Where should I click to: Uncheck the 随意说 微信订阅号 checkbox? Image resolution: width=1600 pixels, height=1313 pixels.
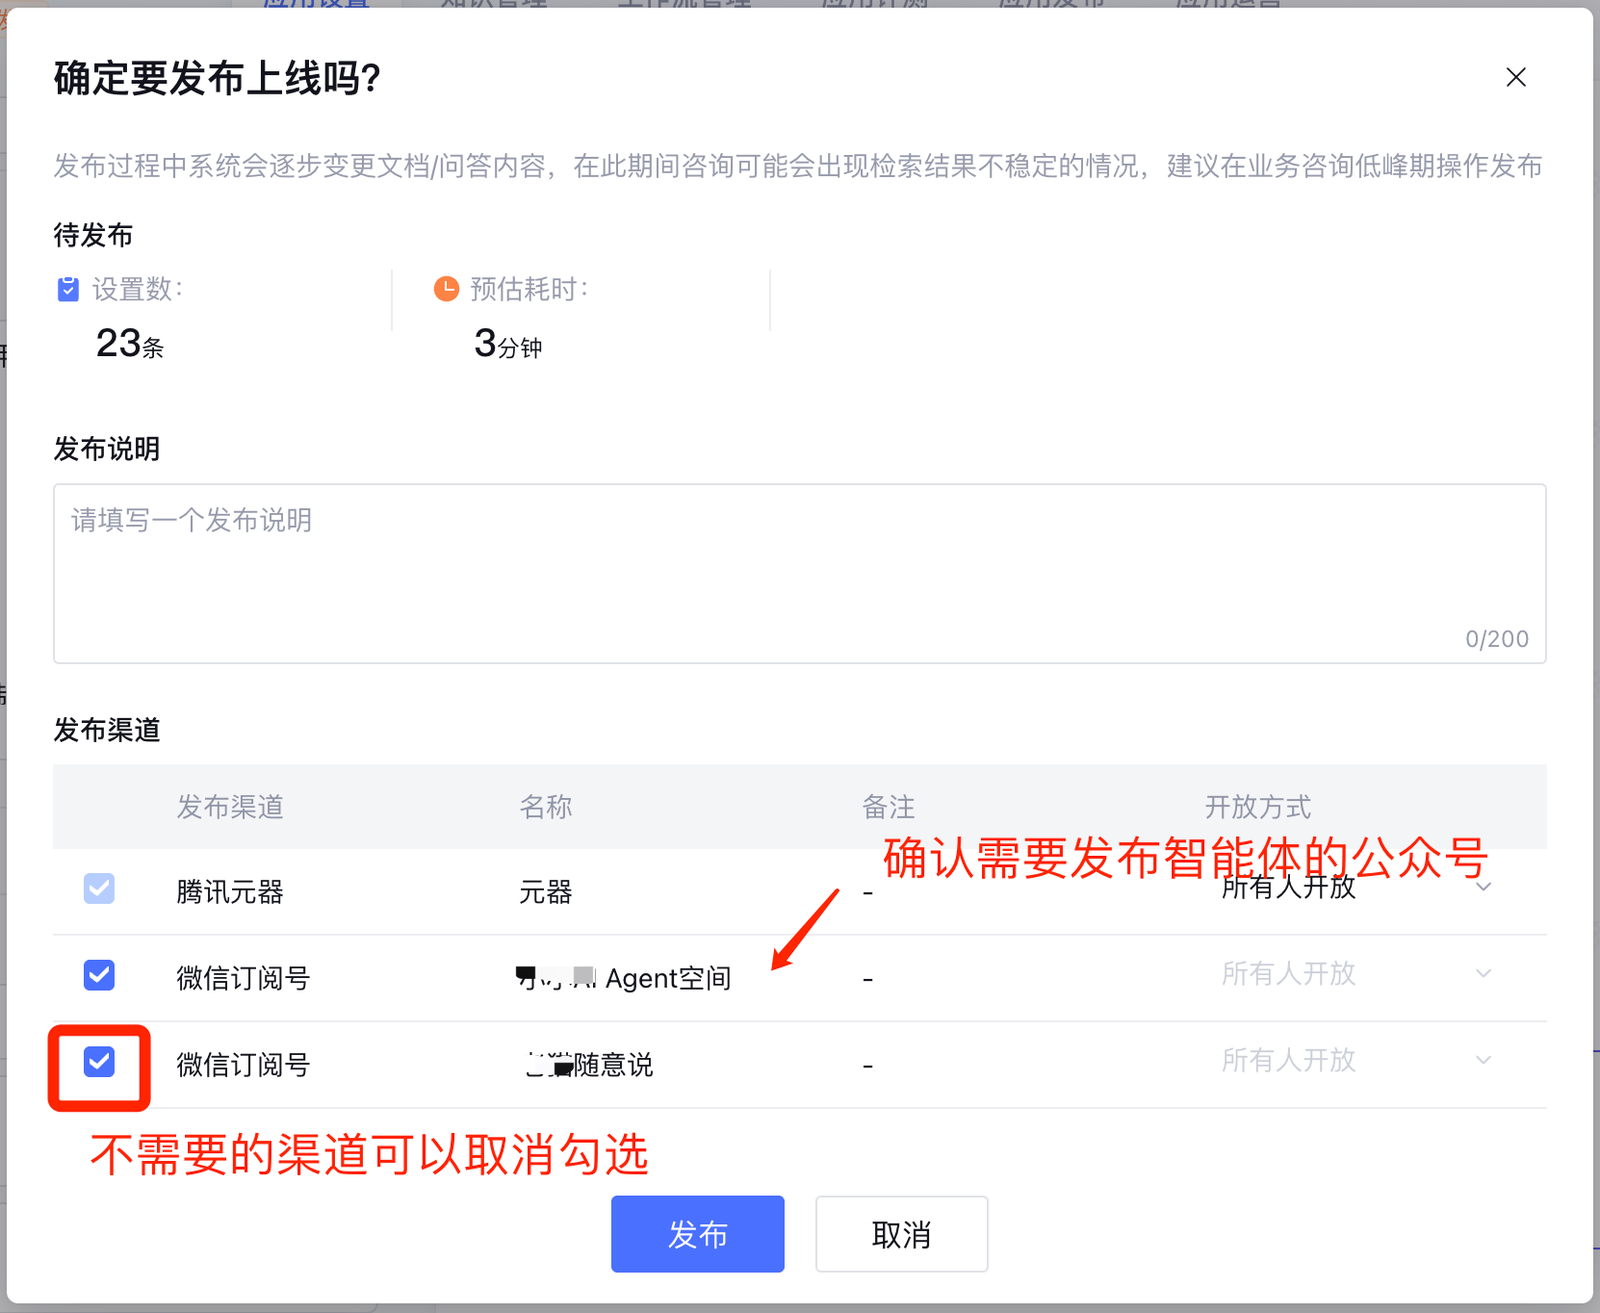[x=99, y=1062]
